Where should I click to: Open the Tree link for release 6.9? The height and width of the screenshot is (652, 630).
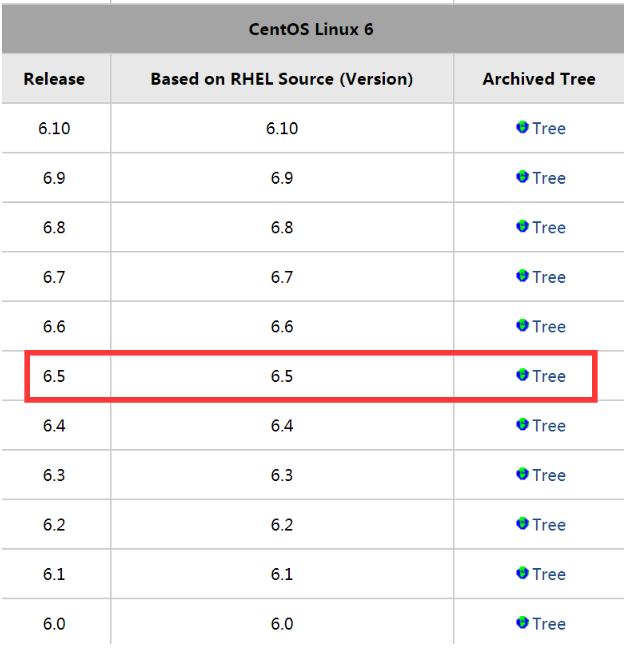549,178
